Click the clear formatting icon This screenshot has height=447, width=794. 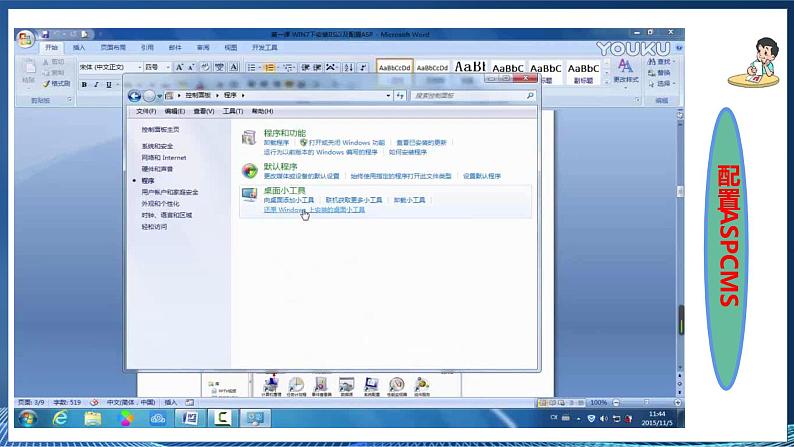pos(206,67)
